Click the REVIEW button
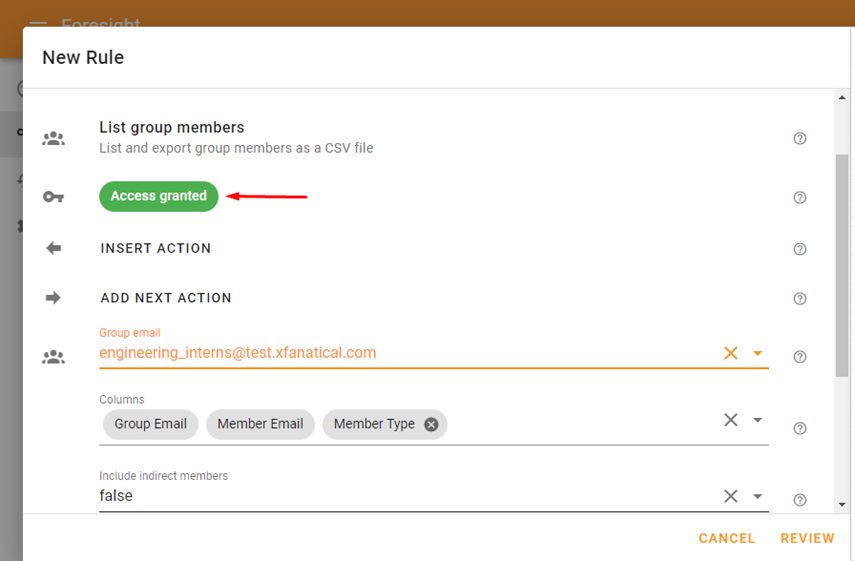Image resolution: width=855 pixels, height=561 pixels. [807, 539]
